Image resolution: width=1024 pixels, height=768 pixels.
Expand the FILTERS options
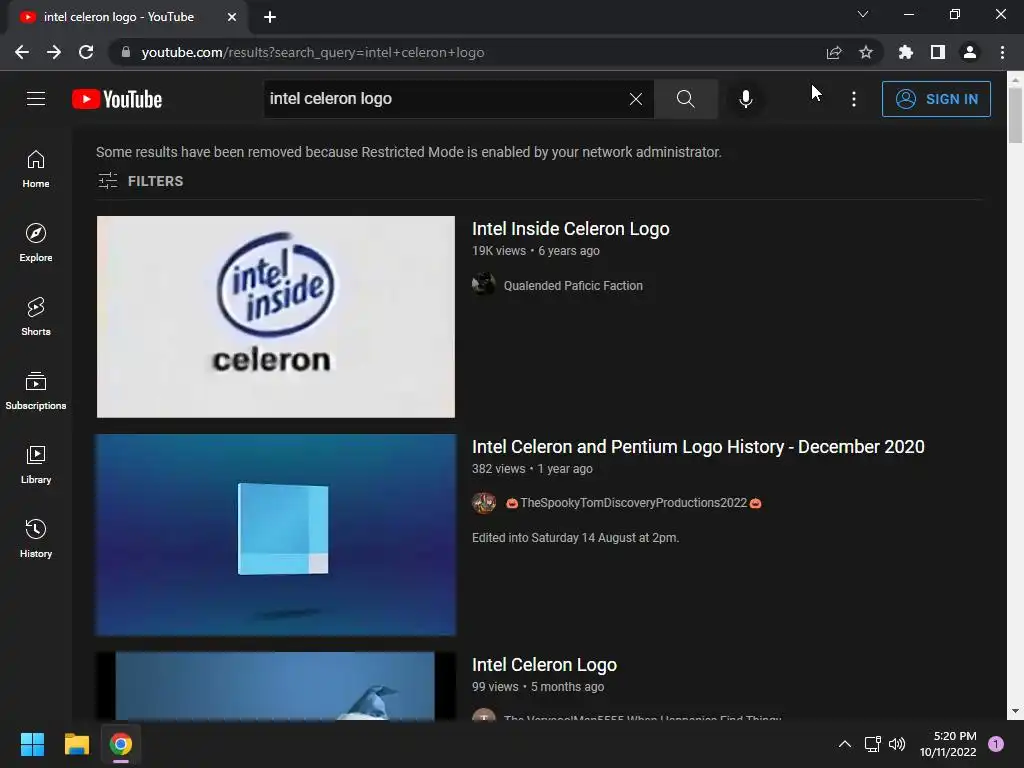click(x=140, y=181)
